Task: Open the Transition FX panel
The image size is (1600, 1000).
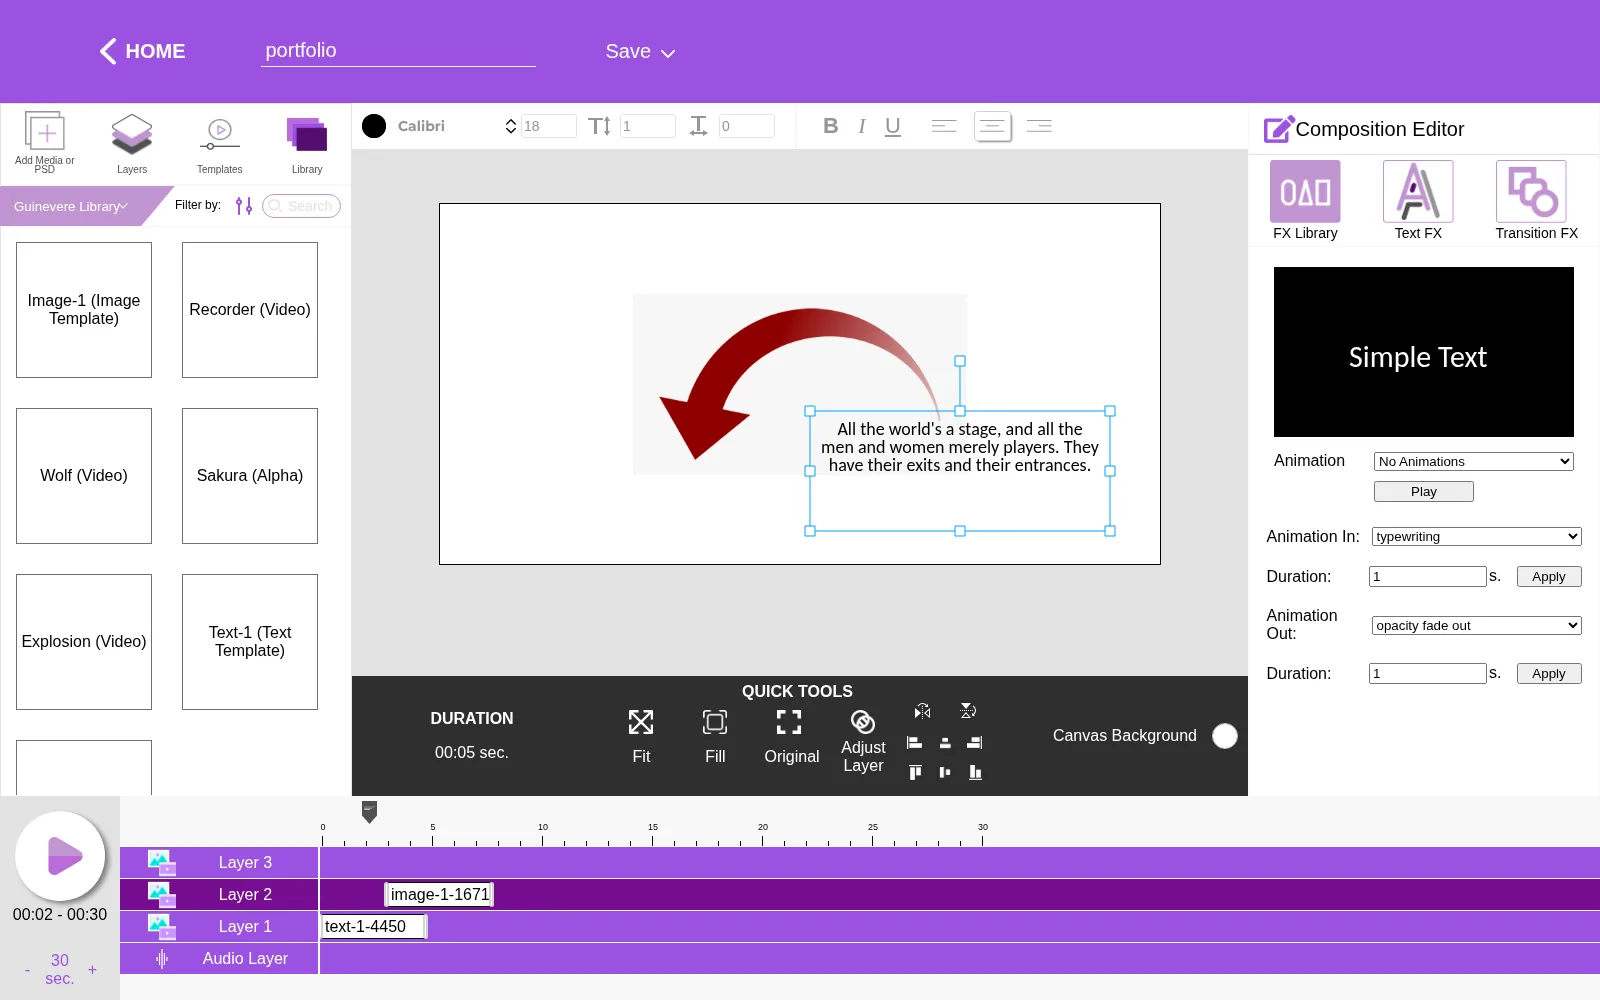Action: click(1536, 200)
